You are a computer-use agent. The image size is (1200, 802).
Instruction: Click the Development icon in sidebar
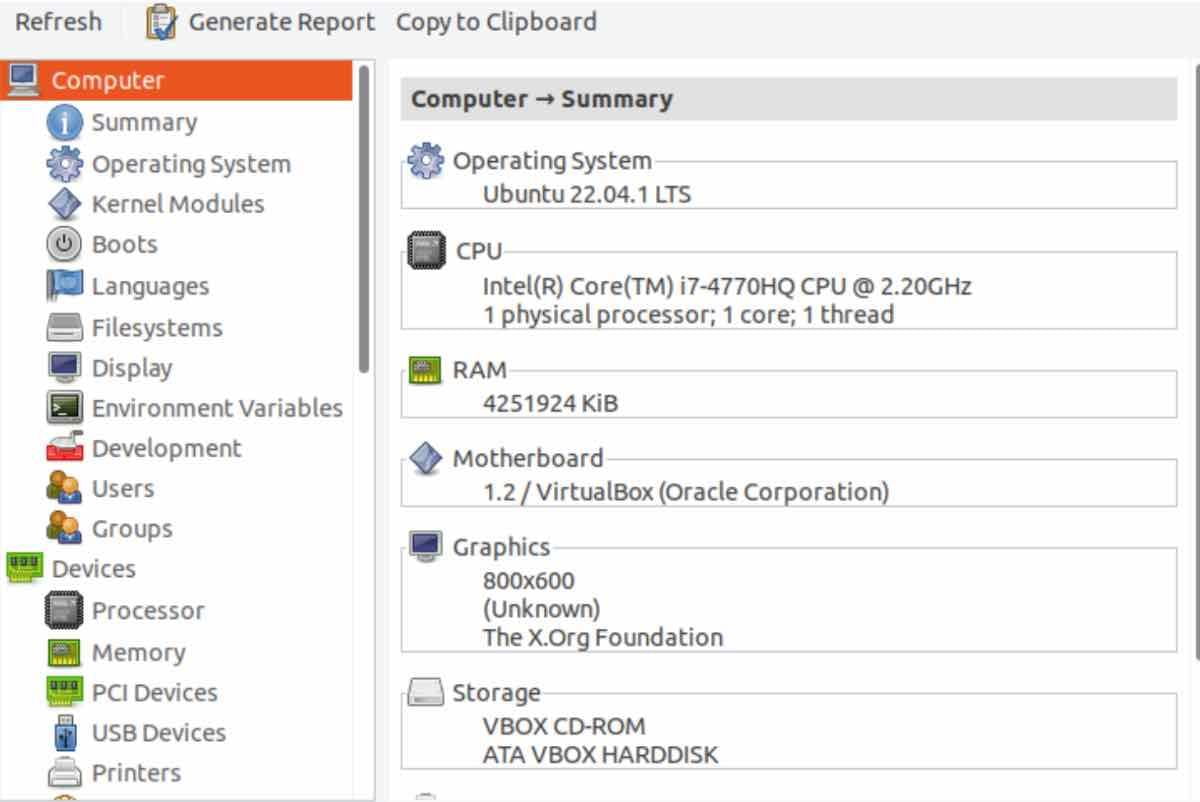[64, 448]
